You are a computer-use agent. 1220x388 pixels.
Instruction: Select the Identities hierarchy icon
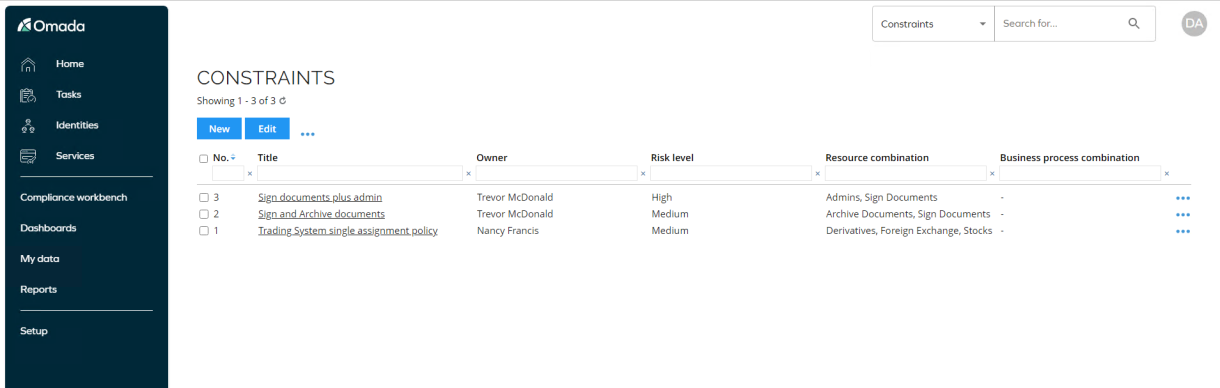28,126
